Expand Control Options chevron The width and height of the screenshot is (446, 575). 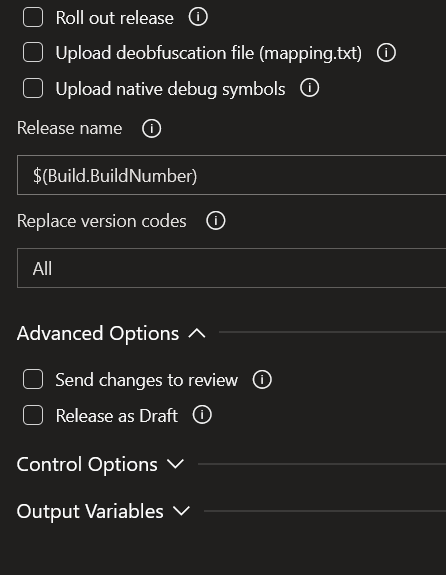tap(175, 464)
